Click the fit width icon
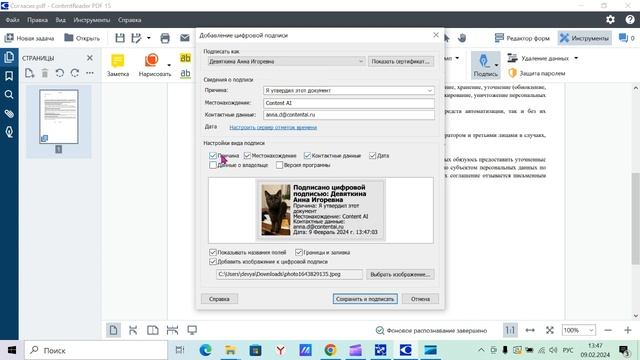This screenshot has height=360, width=640. 530,330
